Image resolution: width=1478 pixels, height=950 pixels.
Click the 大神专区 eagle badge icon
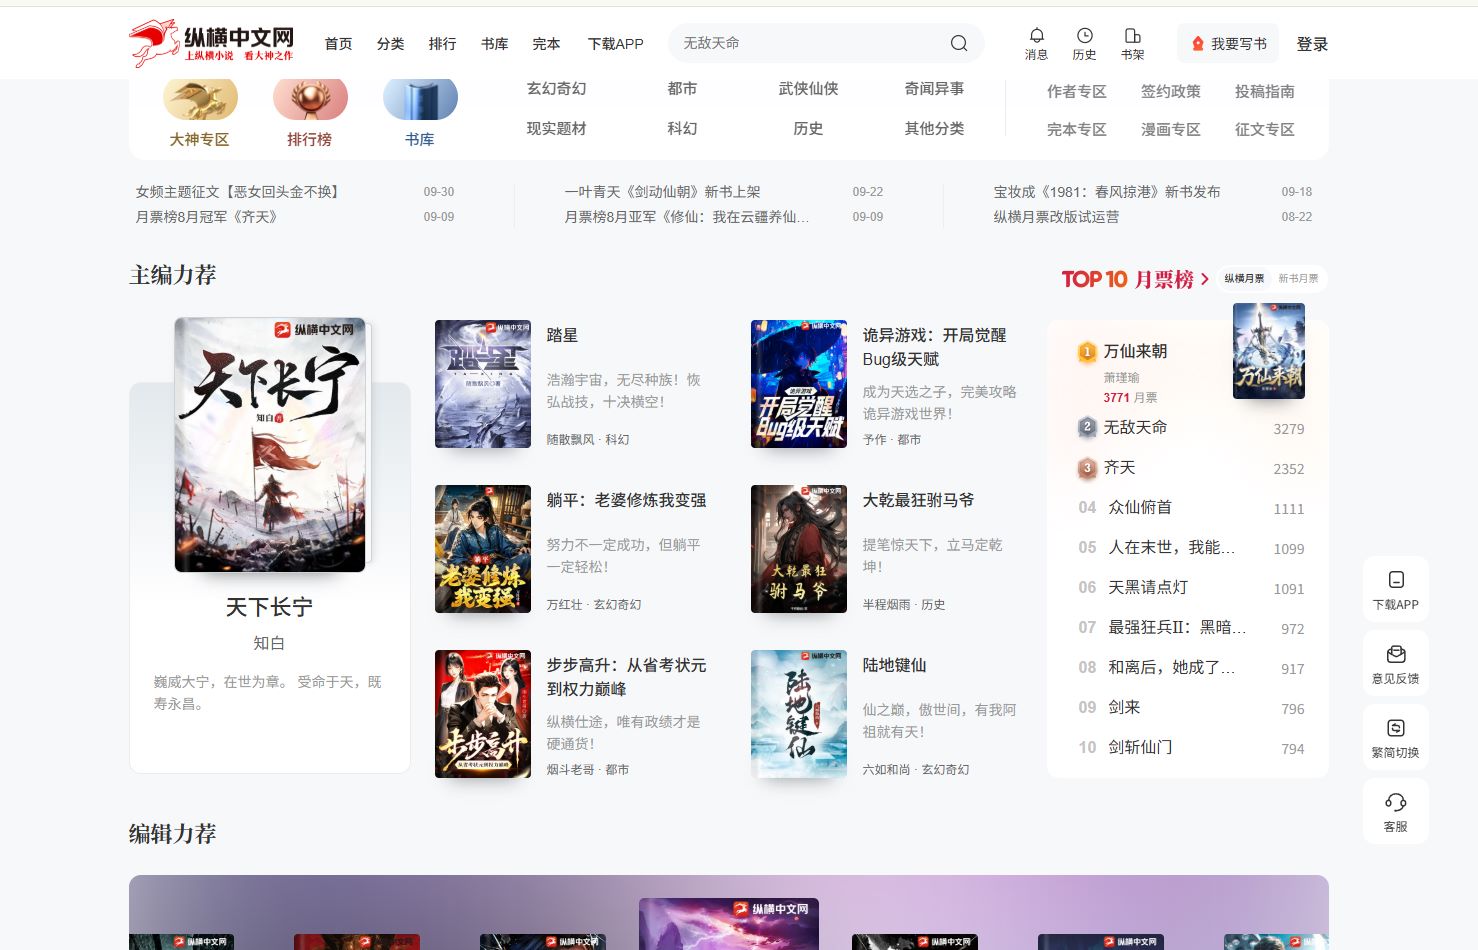click(200, 100)
